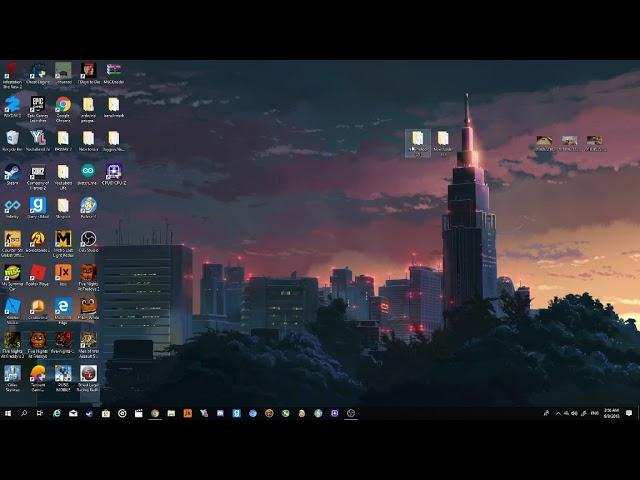Select the MSCLoader desktop icon
640x480 pixels.
tap(114, 74)
